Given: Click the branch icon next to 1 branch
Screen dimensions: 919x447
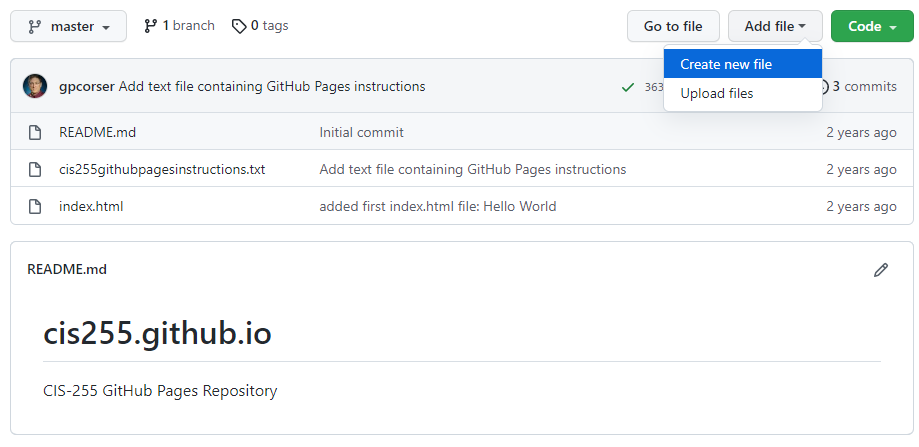Looking at the screenshot, I should (151, 26).
